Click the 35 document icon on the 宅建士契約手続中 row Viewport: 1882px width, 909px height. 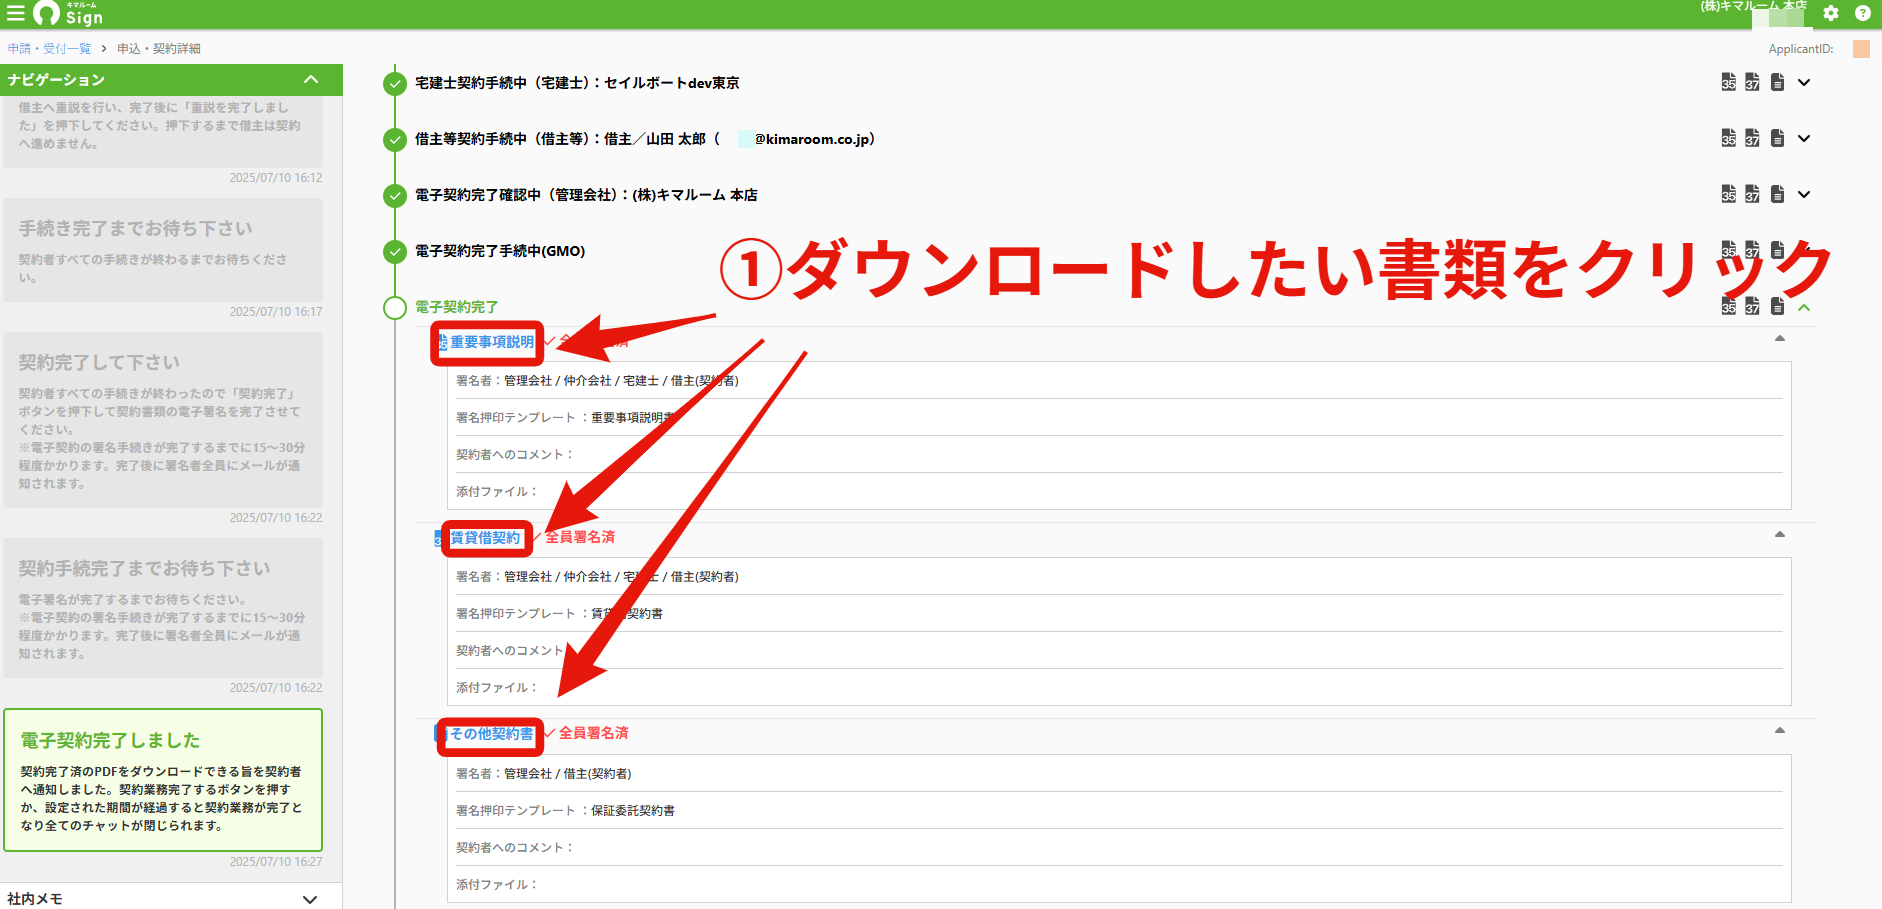[x=1728, y=82]
